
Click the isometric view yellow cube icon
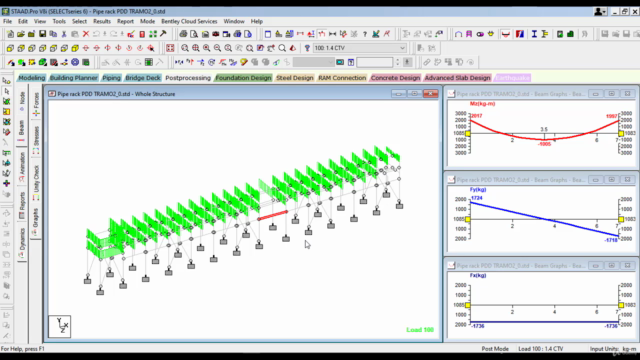click(x=75, y=48)
